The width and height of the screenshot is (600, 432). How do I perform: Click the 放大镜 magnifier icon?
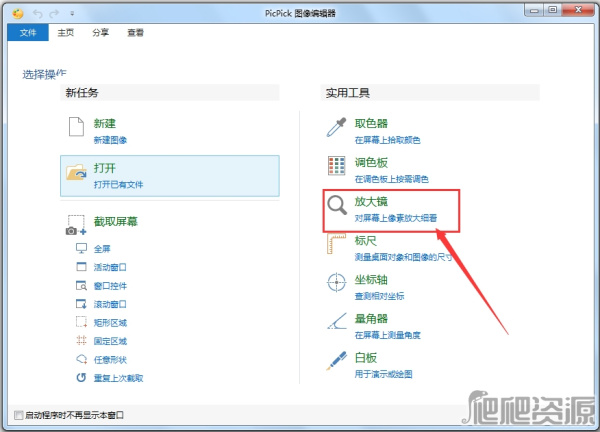click(337, 205)
